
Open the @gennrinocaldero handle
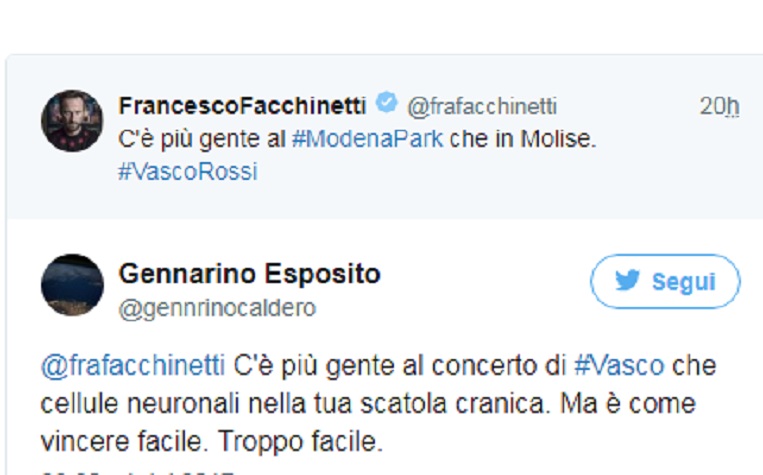tap(217, 308)
